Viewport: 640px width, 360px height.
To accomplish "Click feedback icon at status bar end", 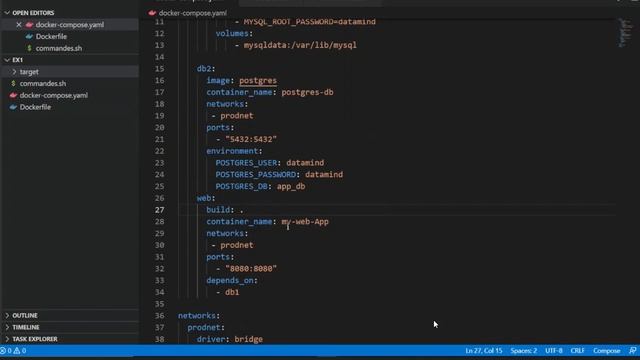I will (632, 351).
